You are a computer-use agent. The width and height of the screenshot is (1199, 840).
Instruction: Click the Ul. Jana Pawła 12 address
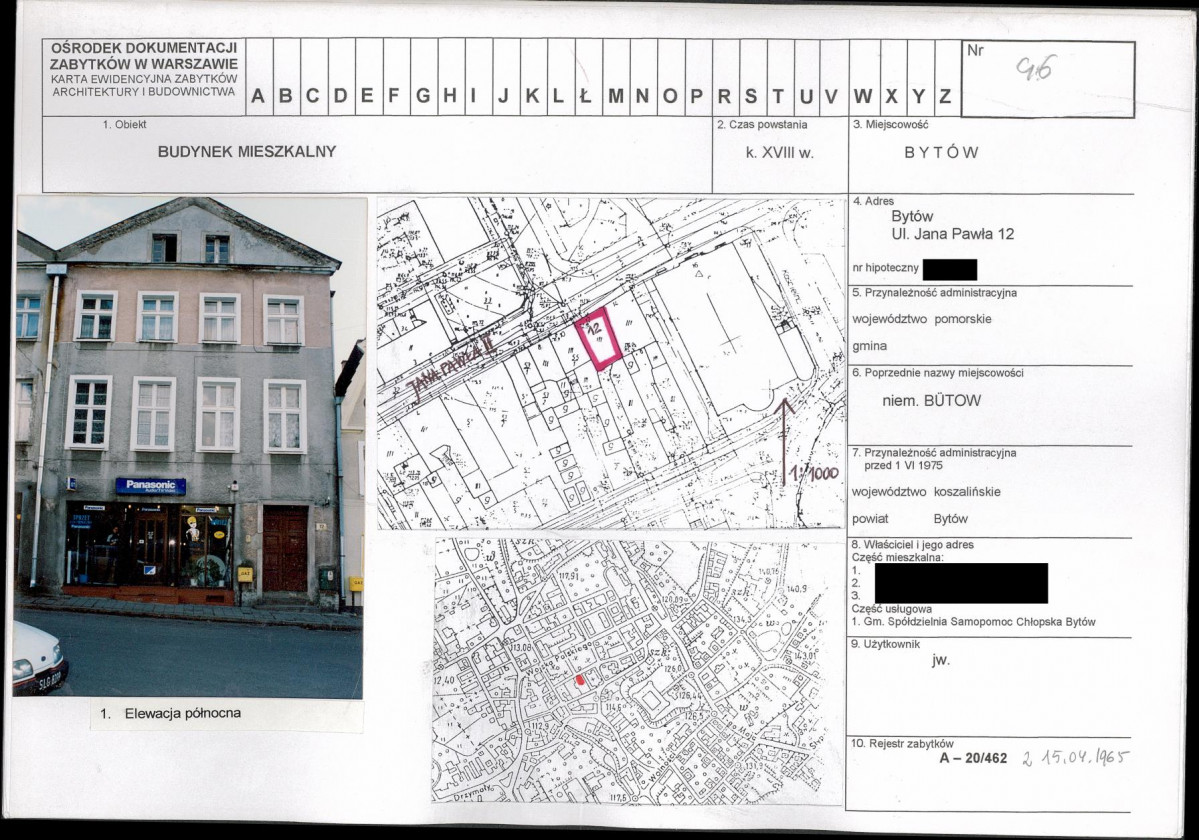pyautogui.click(x=953, y=235)
